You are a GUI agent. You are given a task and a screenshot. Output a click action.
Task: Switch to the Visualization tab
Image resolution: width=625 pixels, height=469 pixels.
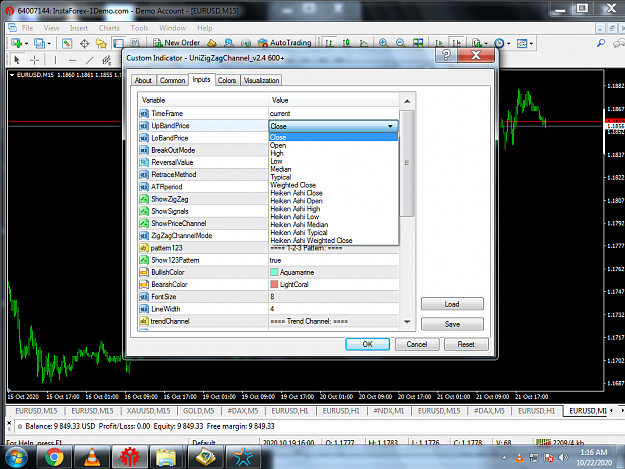click(261, 80)
